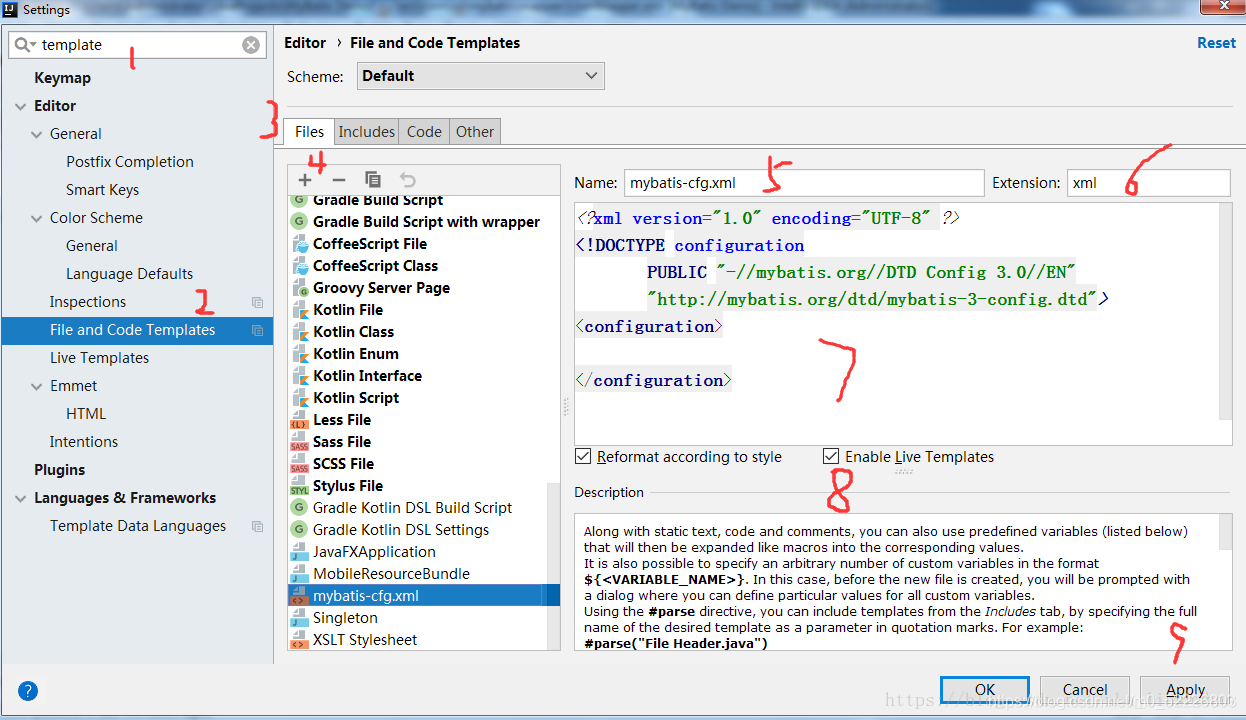Disable the Enable Live Templates checkbox

click(x=831, y=456)
